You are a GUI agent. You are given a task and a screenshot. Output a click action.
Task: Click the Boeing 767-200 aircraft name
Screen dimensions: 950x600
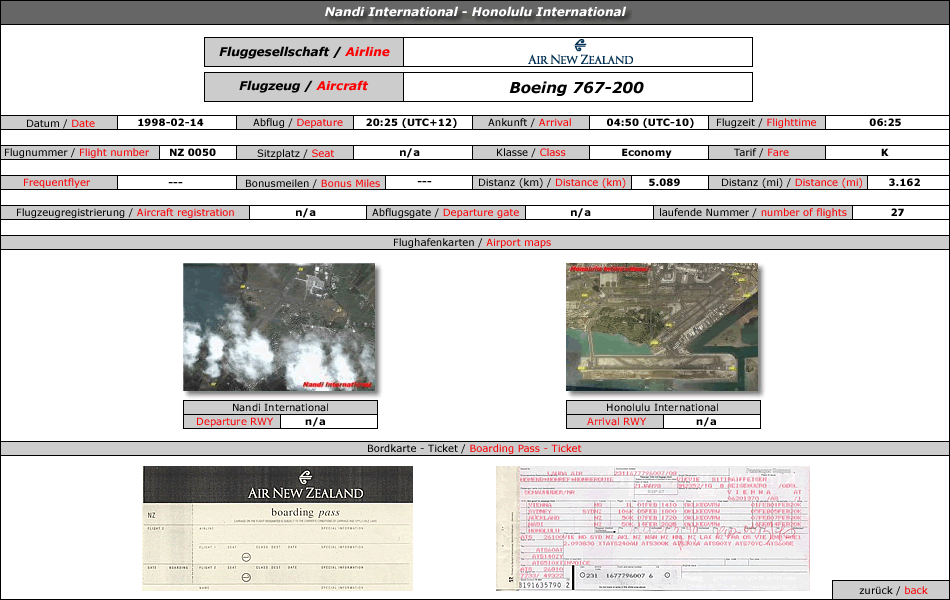[576, 87]
